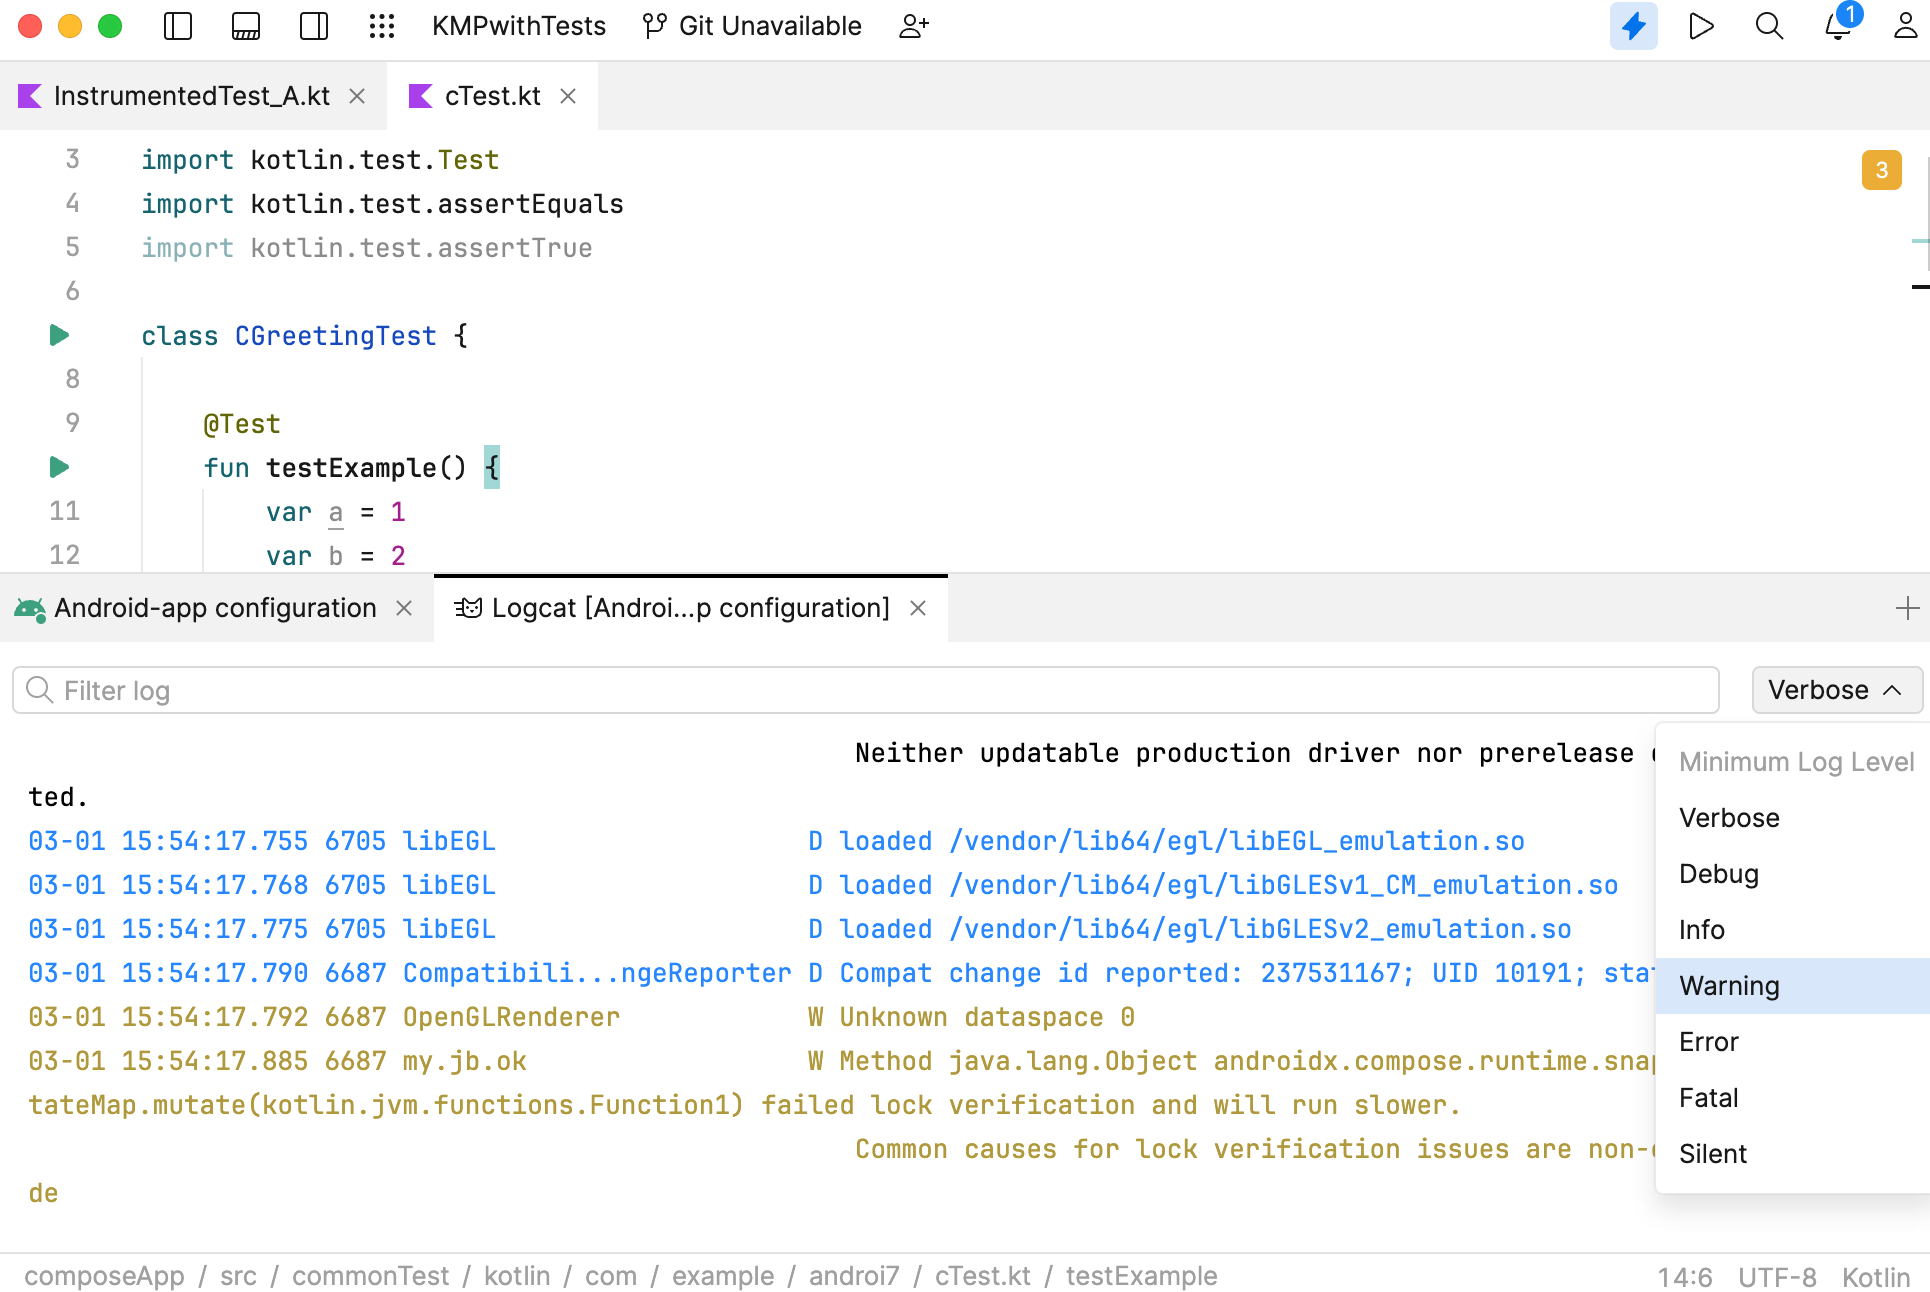Add new tab with plus button

tap(1907, 608)
